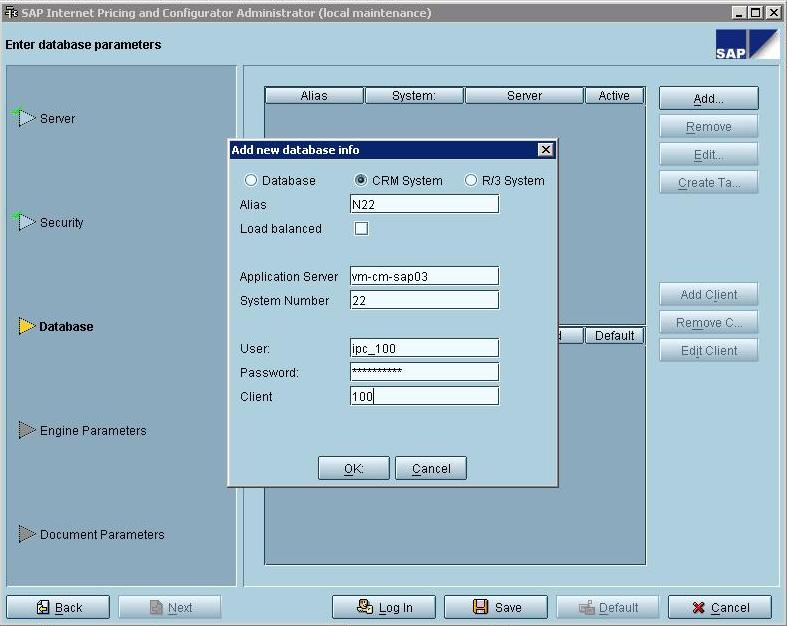Click into the Password field
787x626 pixels.
424,372
